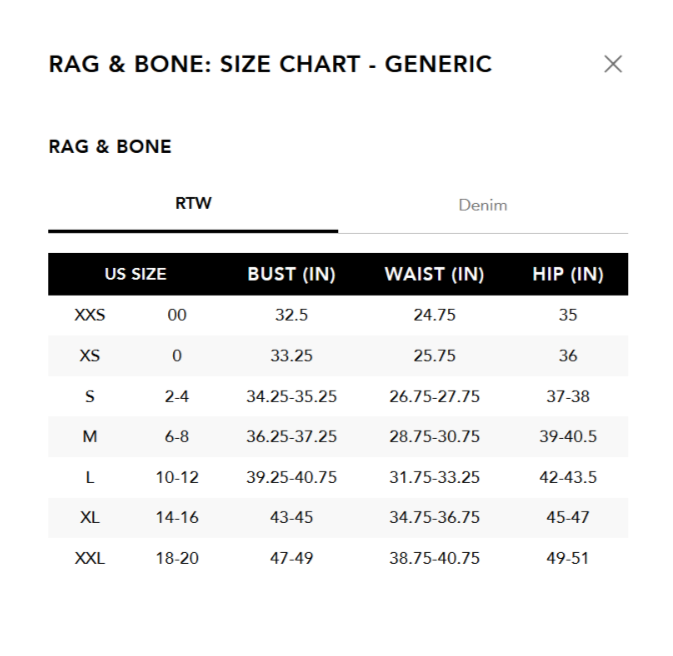Click waist measurement 28.75-30.75

coord(434,437)
